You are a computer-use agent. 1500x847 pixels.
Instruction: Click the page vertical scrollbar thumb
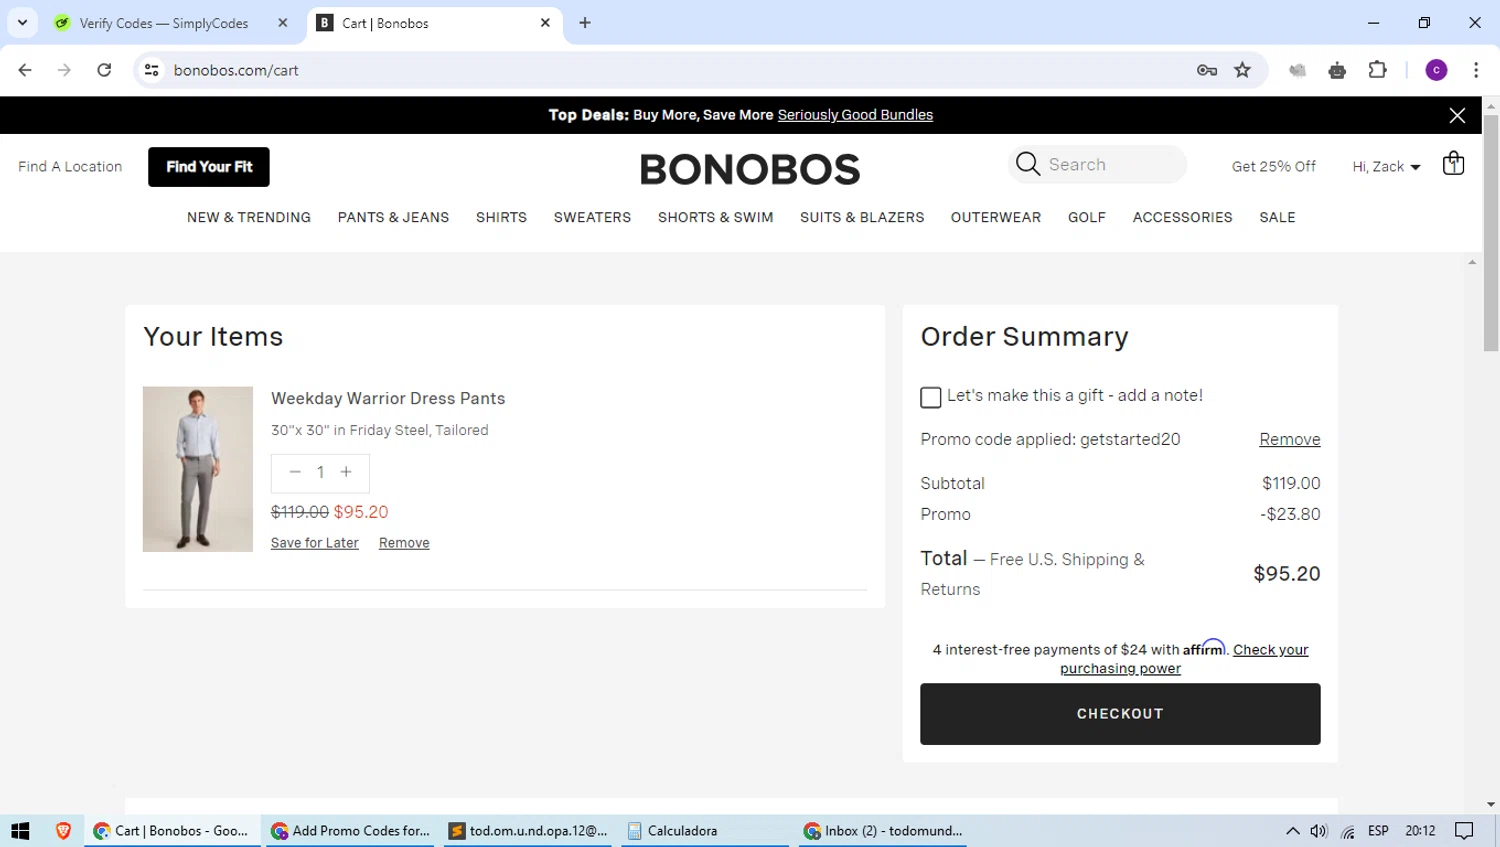[1491, 233]
